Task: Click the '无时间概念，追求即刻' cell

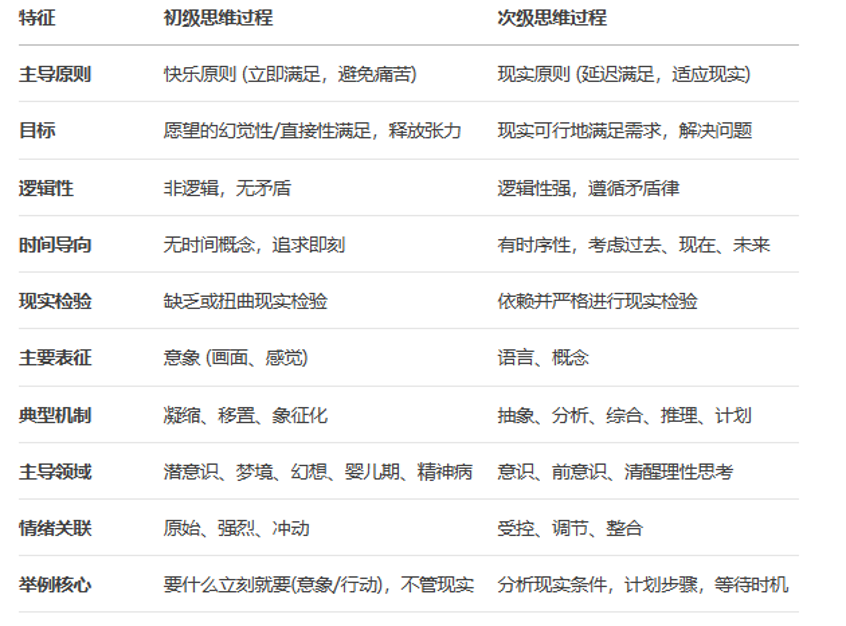Action: [x=254, y=245]
